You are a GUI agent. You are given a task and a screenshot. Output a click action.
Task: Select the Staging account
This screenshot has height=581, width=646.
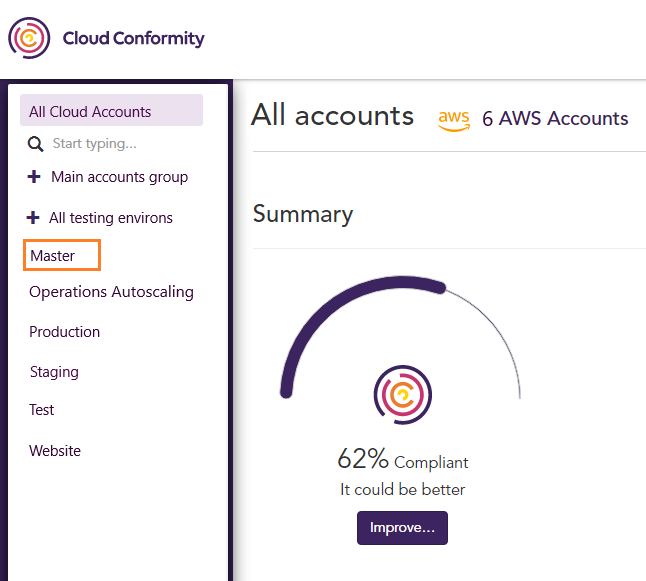tap(54, 372)
